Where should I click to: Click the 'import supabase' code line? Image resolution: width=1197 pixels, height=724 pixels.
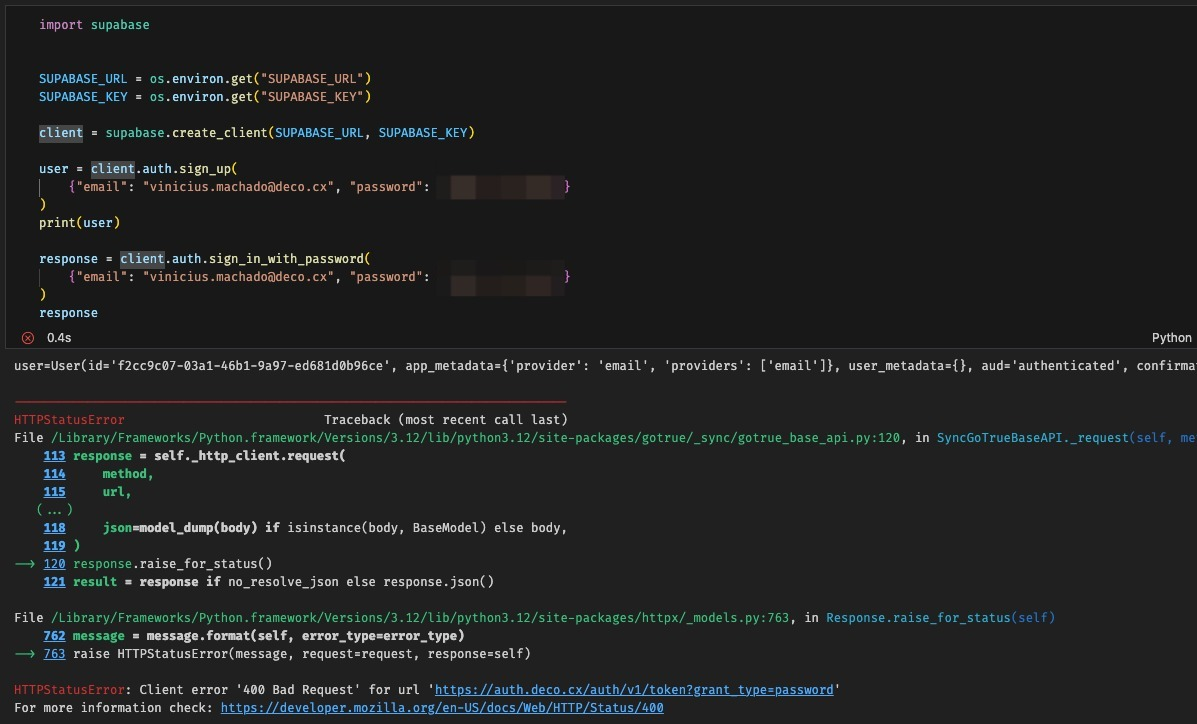(x=94, y=24)
